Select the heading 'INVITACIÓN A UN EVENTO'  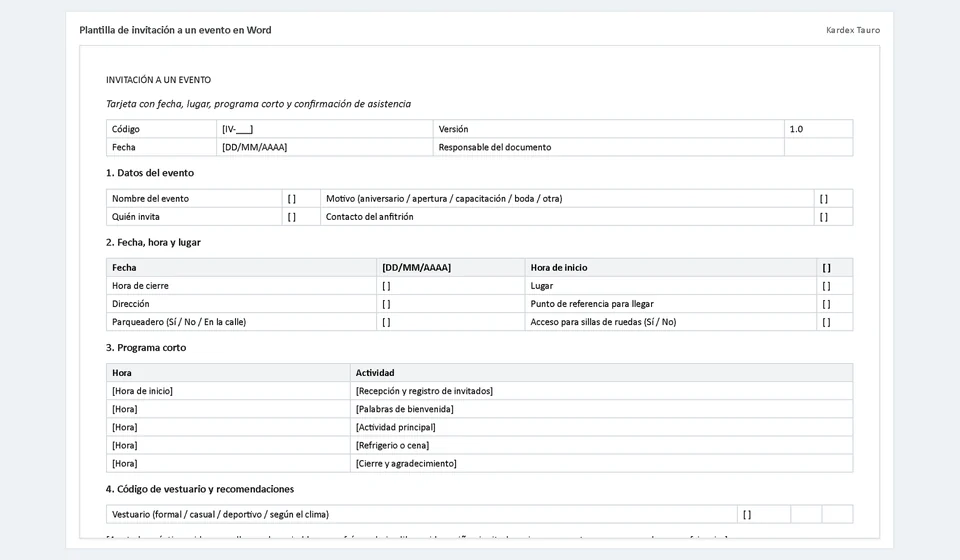[159, 80]
